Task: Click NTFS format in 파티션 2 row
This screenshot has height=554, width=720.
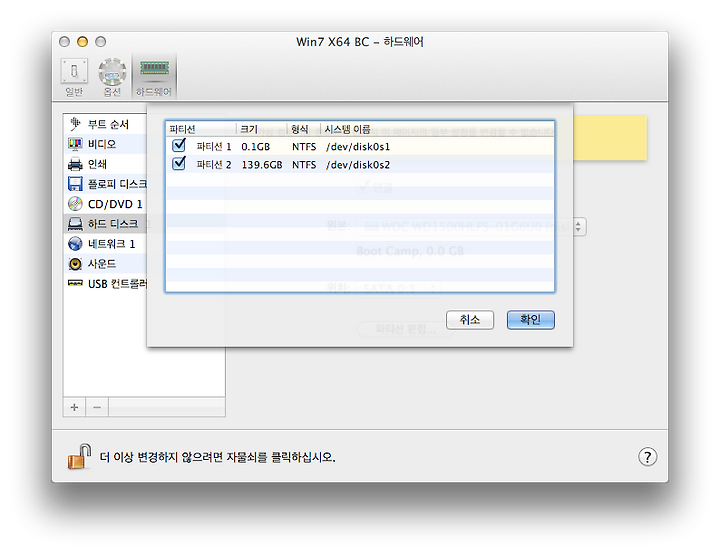Action: click(304, 164)
